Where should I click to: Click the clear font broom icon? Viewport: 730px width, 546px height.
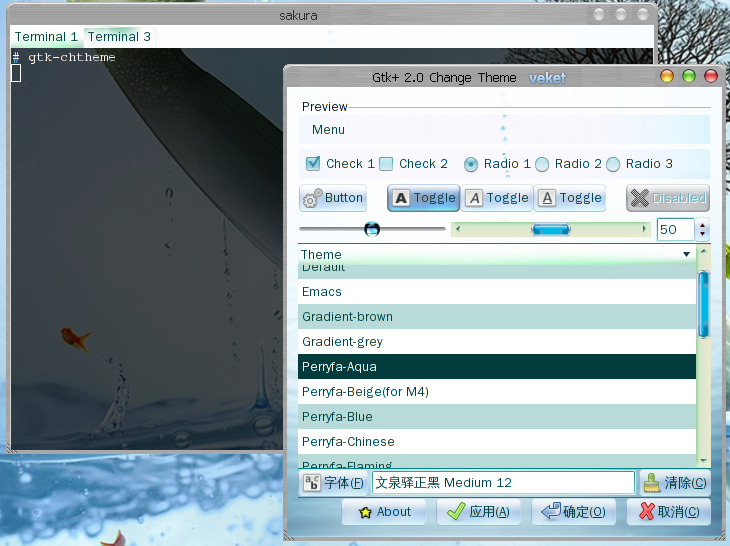click(652, 483)
